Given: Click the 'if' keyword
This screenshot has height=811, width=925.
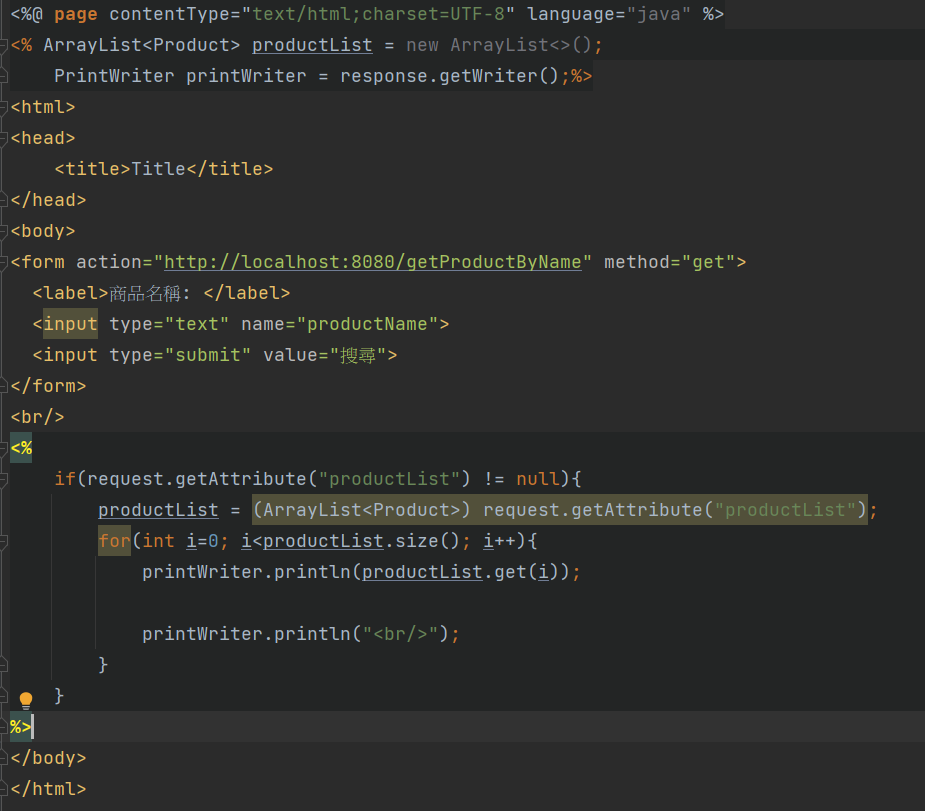Looking at the screenshot, I should coord(65,479).
